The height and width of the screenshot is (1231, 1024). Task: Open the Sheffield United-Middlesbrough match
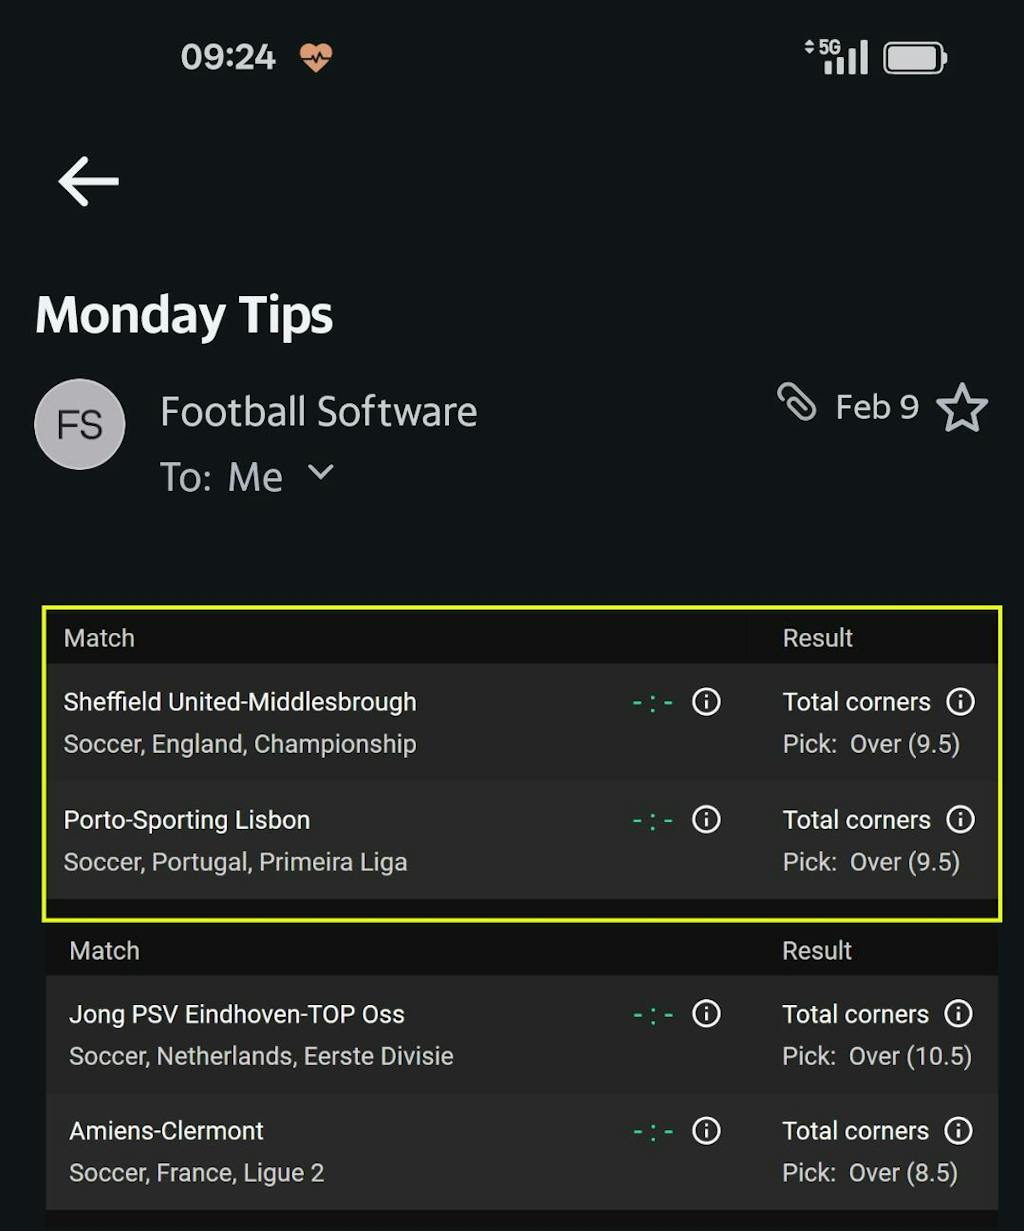240,702
